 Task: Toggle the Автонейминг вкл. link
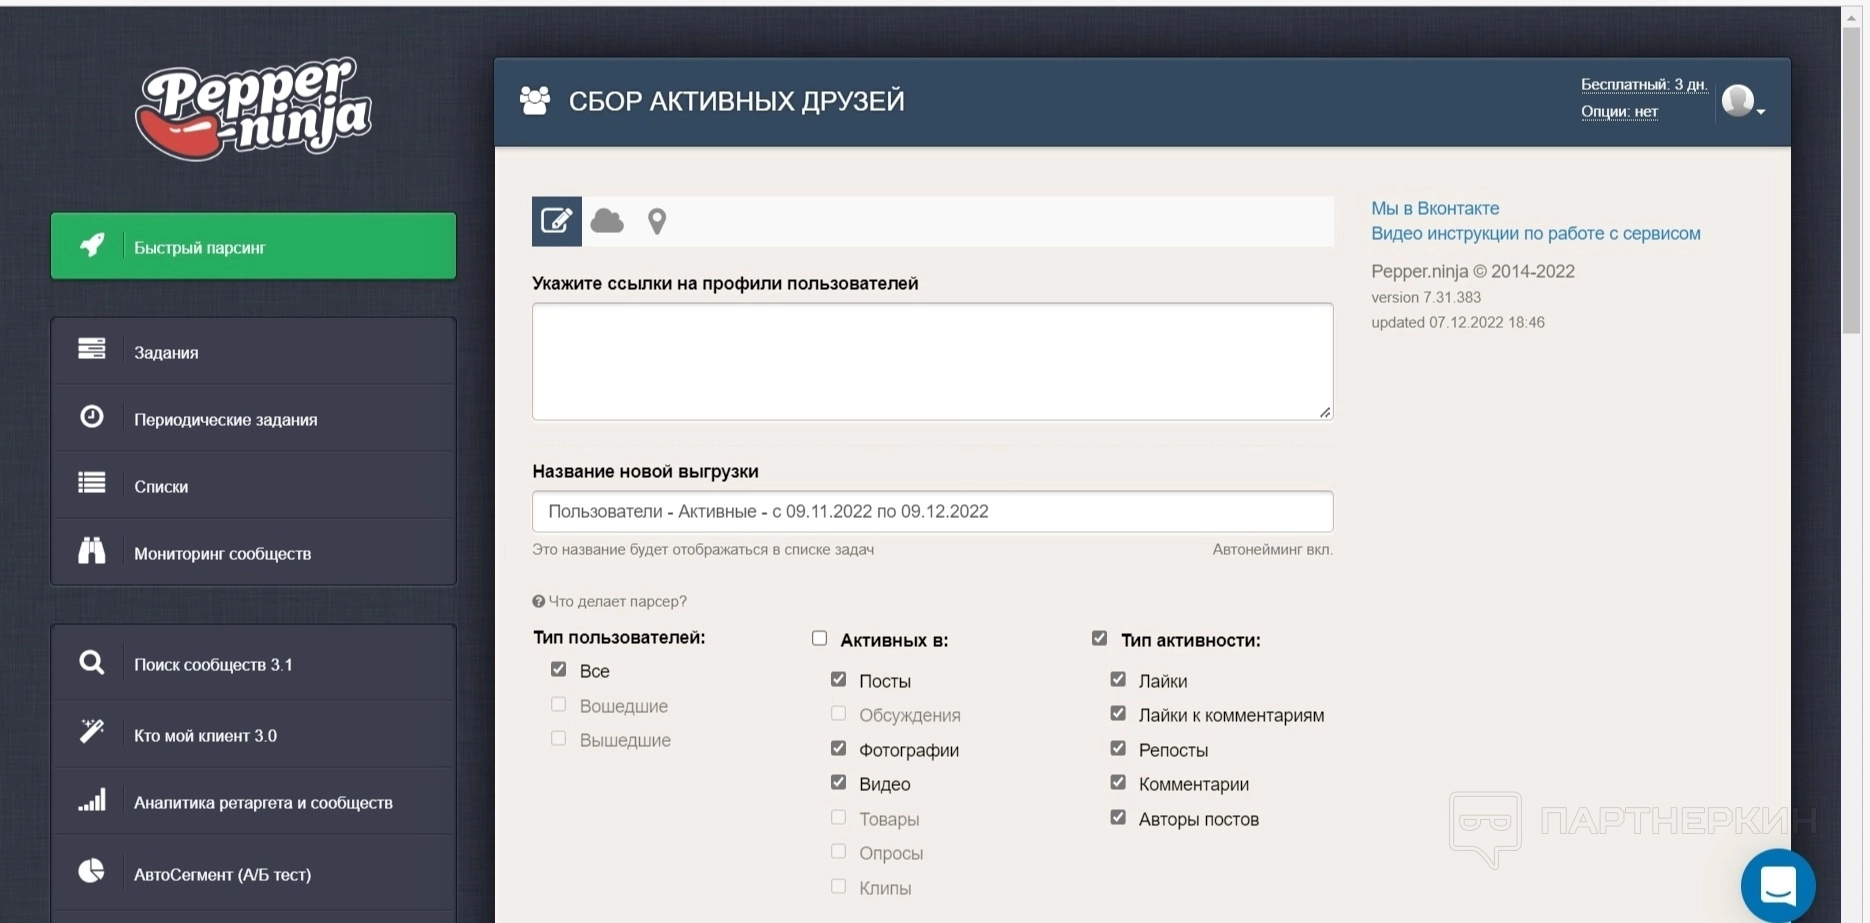[1272, 549]
